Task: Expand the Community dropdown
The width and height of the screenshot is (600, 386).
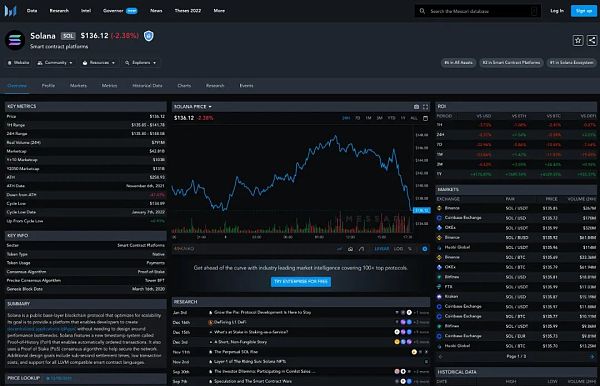Action: click(x=55, y=63)
